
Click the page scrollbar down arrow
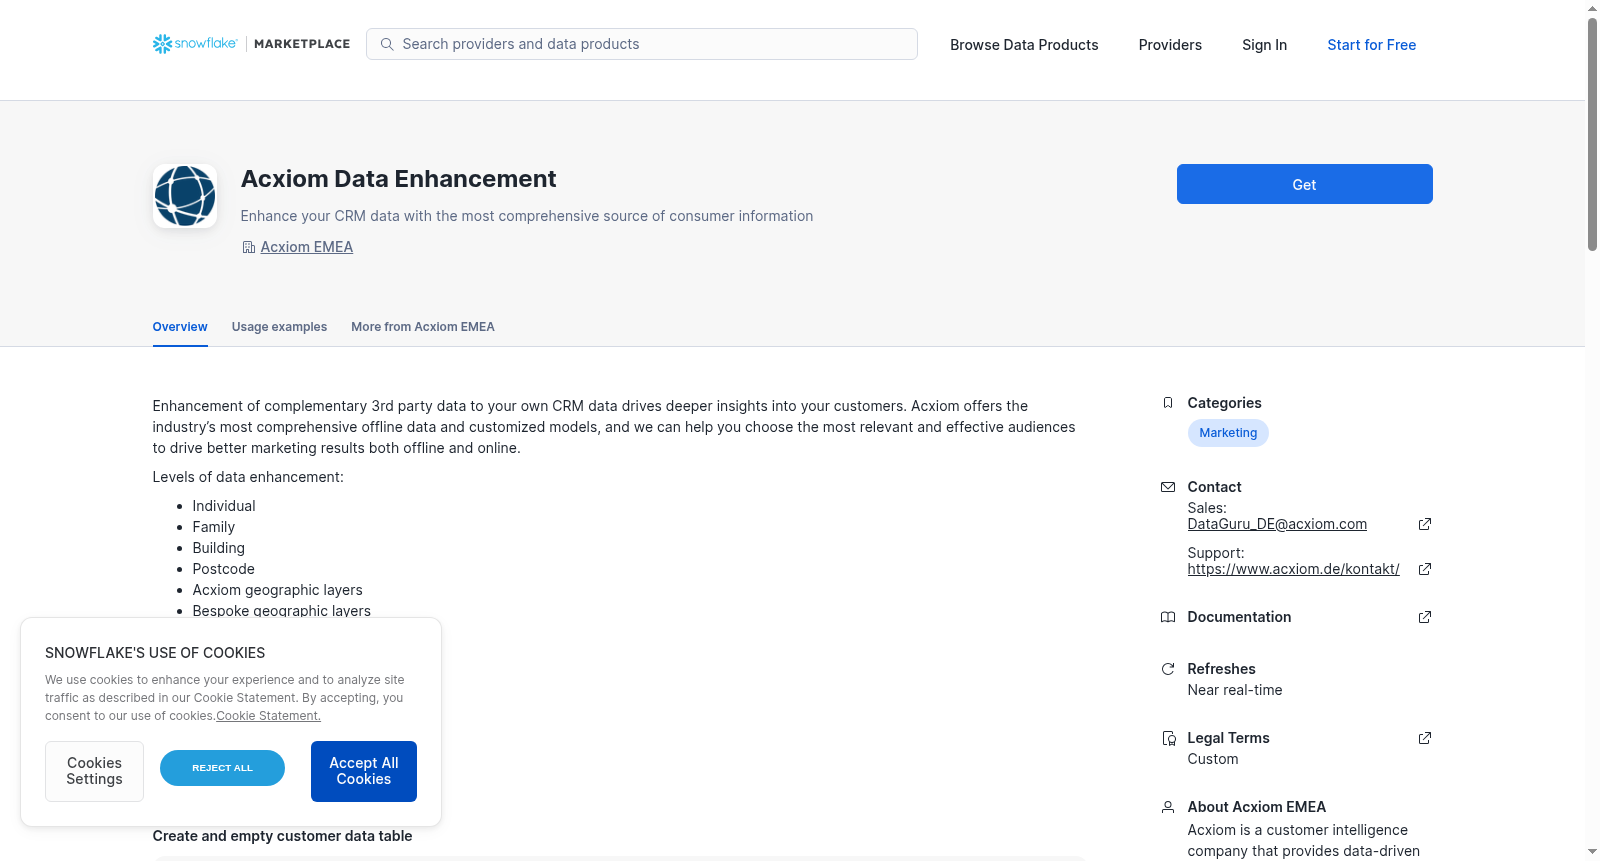coord(1592,852)
